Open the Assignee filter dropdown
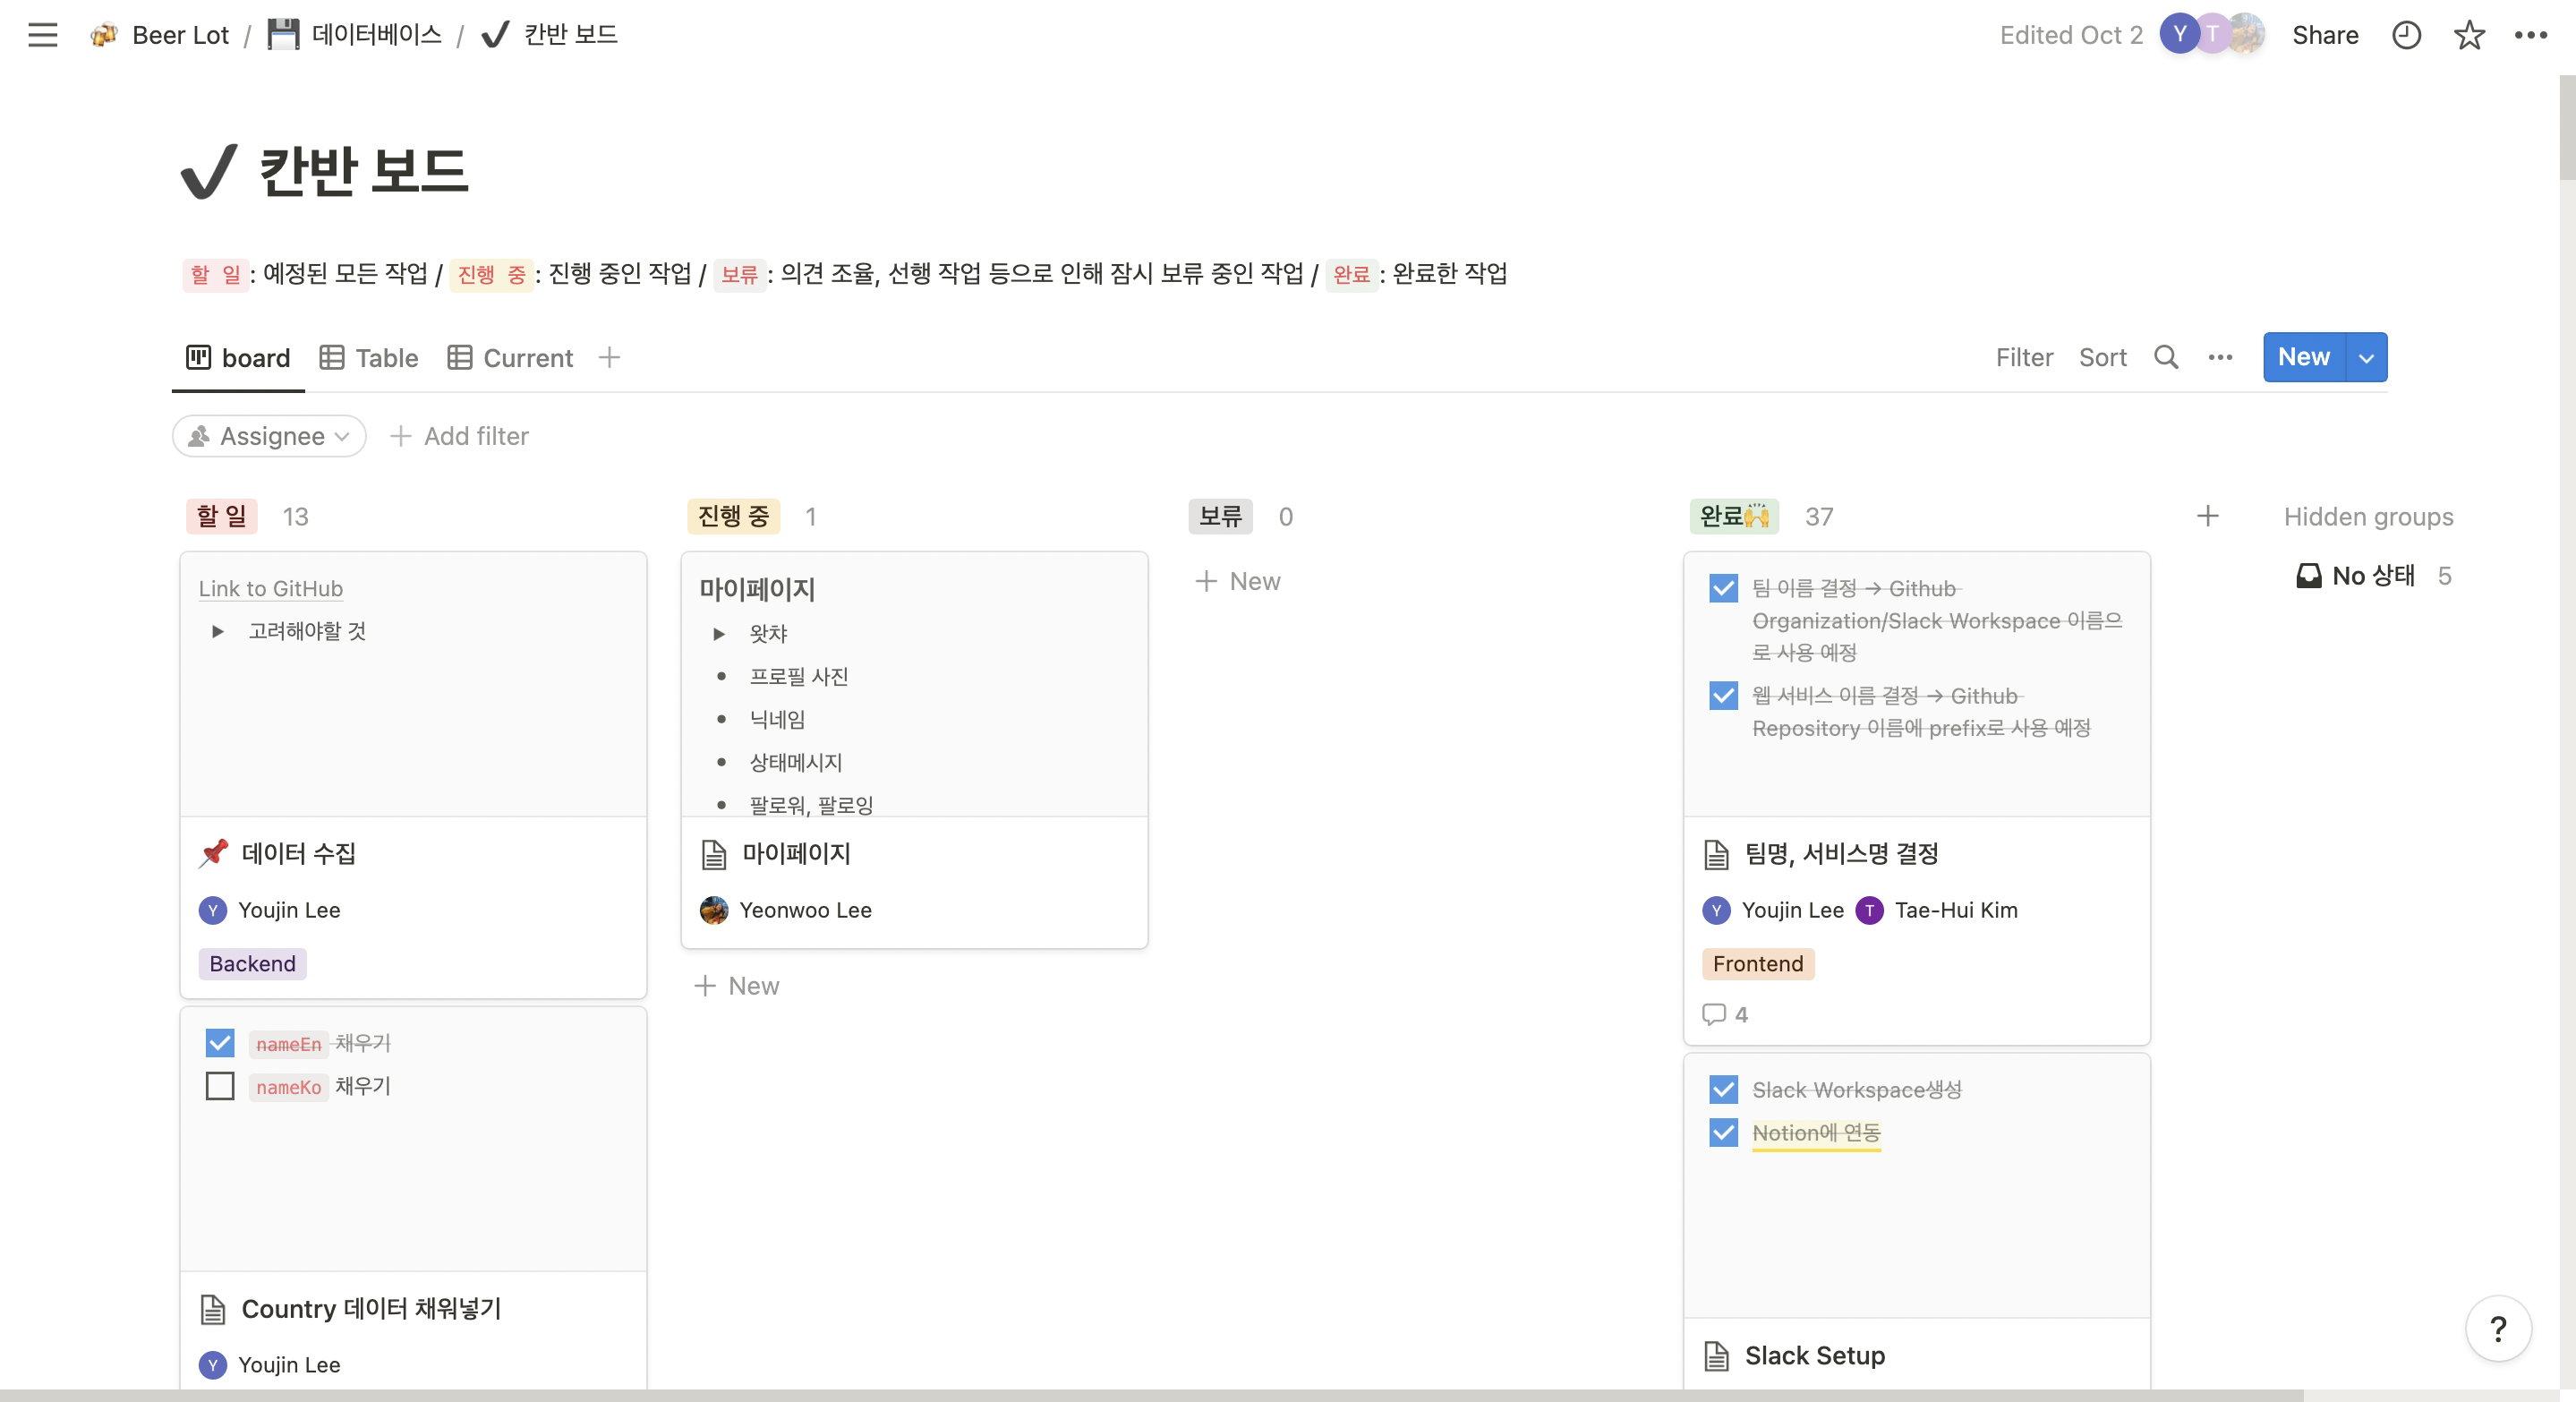Viewport: 2576px width, 1402px height. 269,436
